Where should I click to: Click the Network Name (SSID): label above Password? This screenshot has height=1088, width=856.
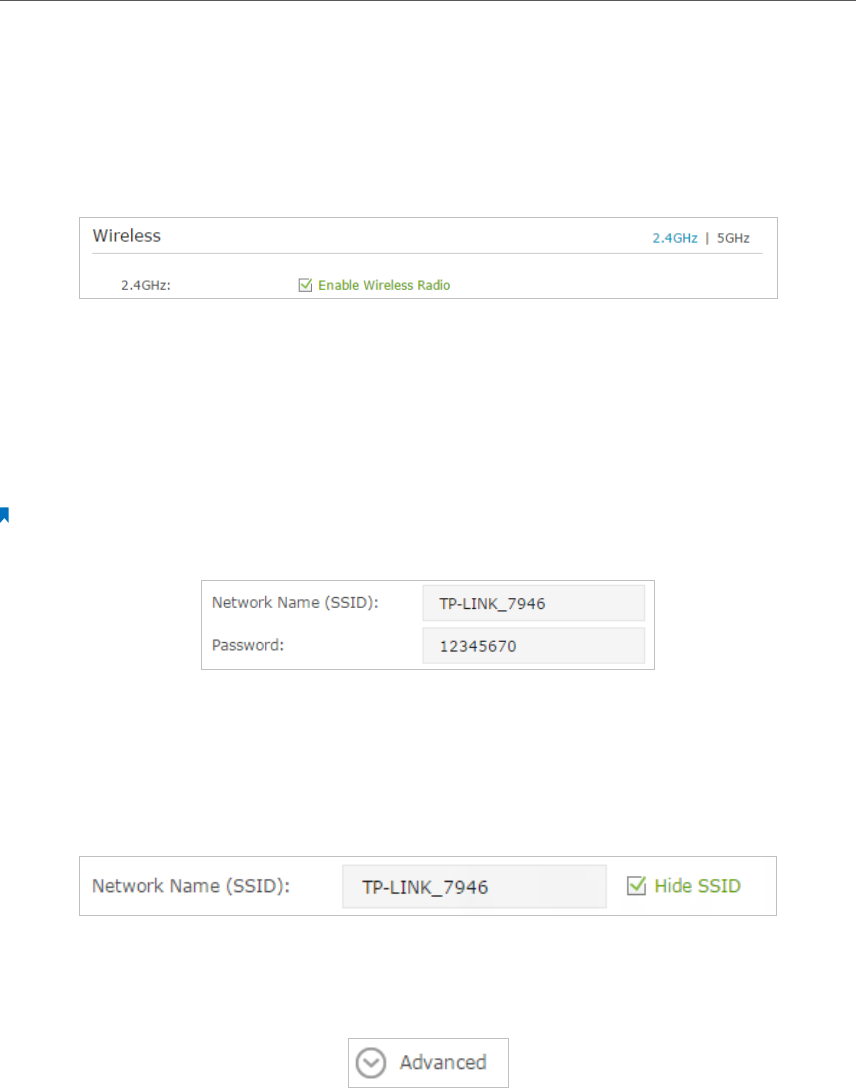point(295,602)
